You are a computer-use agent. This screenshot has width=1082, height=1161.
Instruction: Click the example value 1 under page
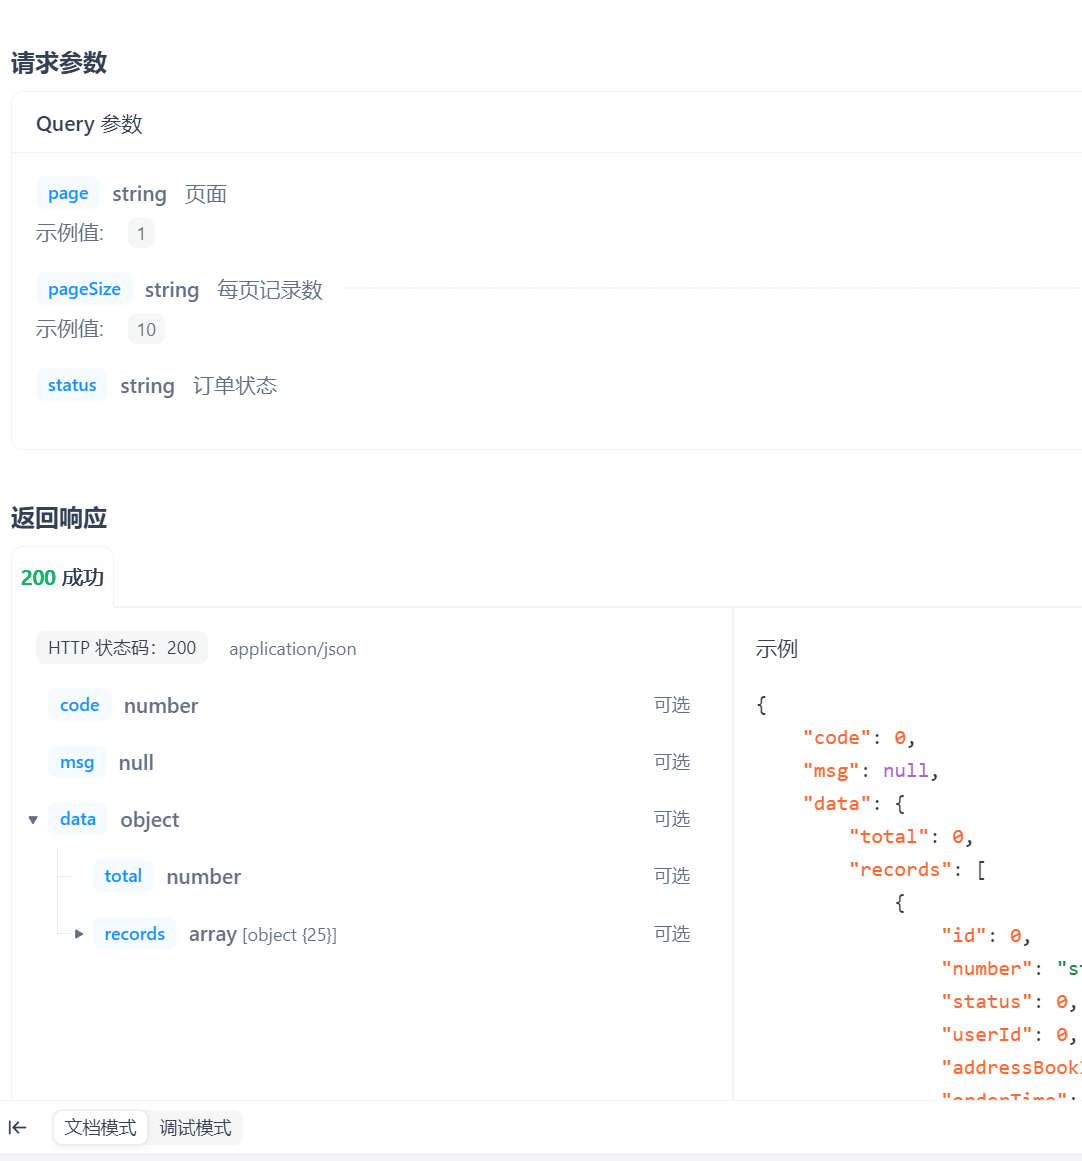click(140, 232)
